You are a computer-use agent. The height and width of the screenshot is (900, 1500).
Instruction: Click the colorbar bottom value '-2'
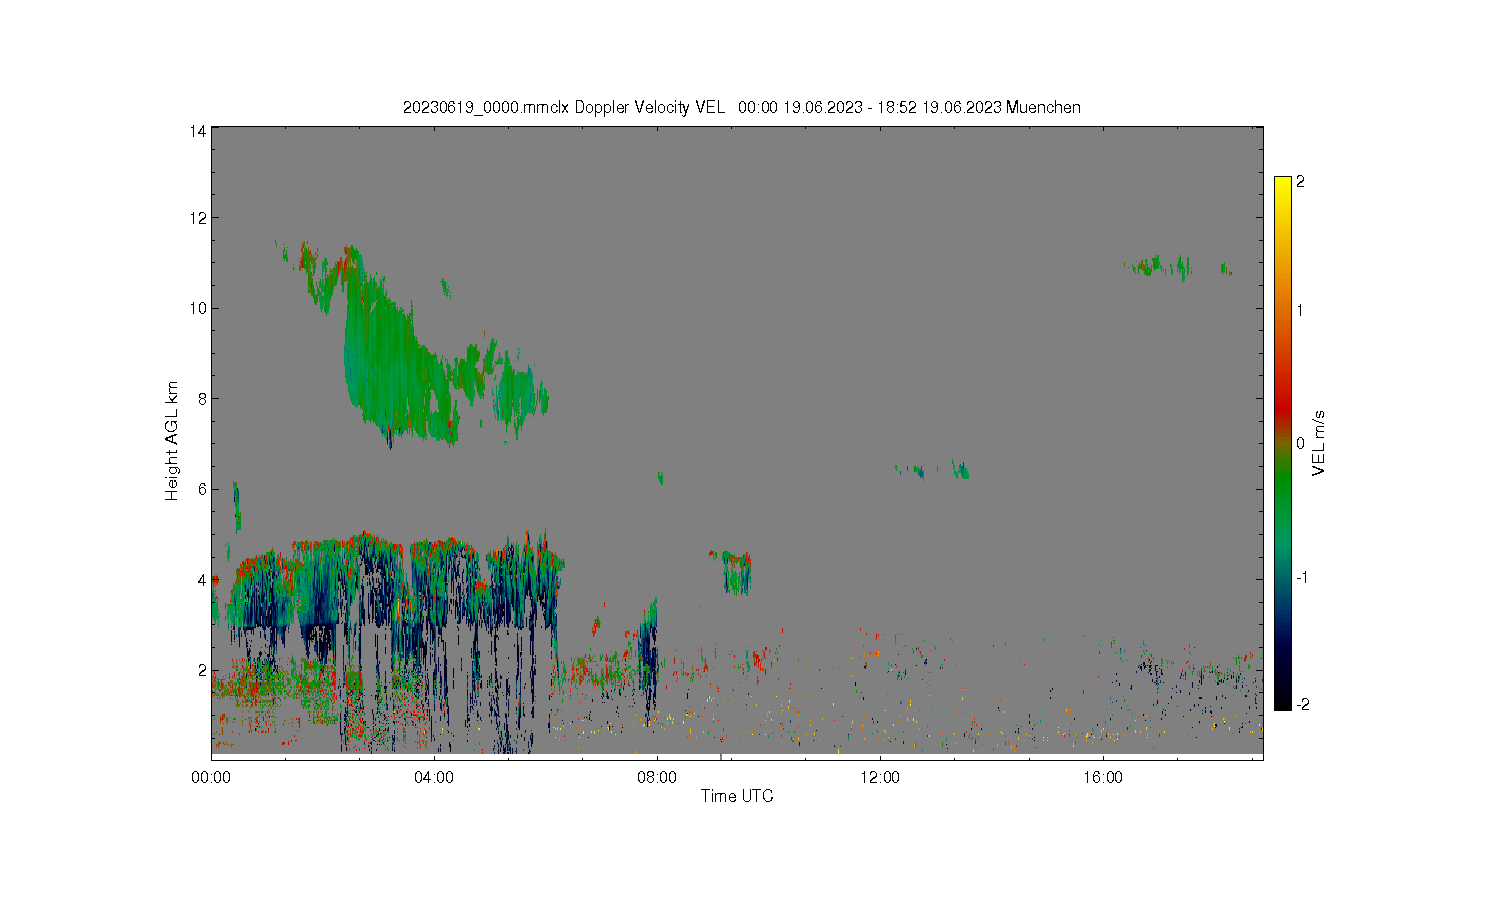[1302, 705]
